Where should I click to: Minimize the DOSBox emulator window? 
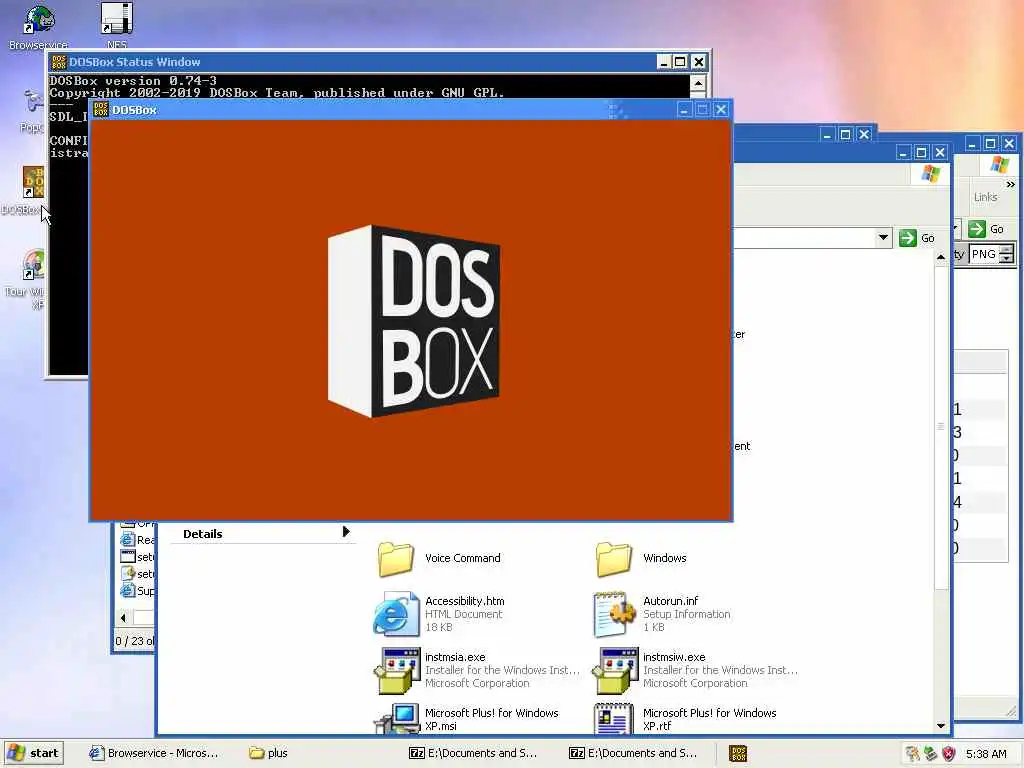point(684,110)
